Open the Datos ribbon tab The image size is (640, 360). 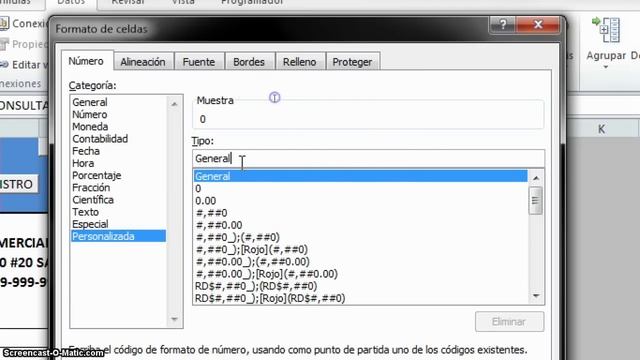(71, 2)
